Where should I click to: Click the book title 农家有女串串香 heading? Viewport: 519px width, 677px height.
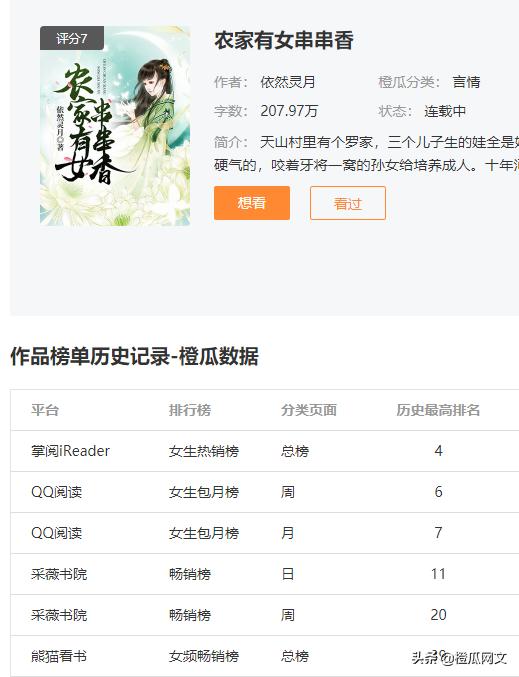click(284, 41)
